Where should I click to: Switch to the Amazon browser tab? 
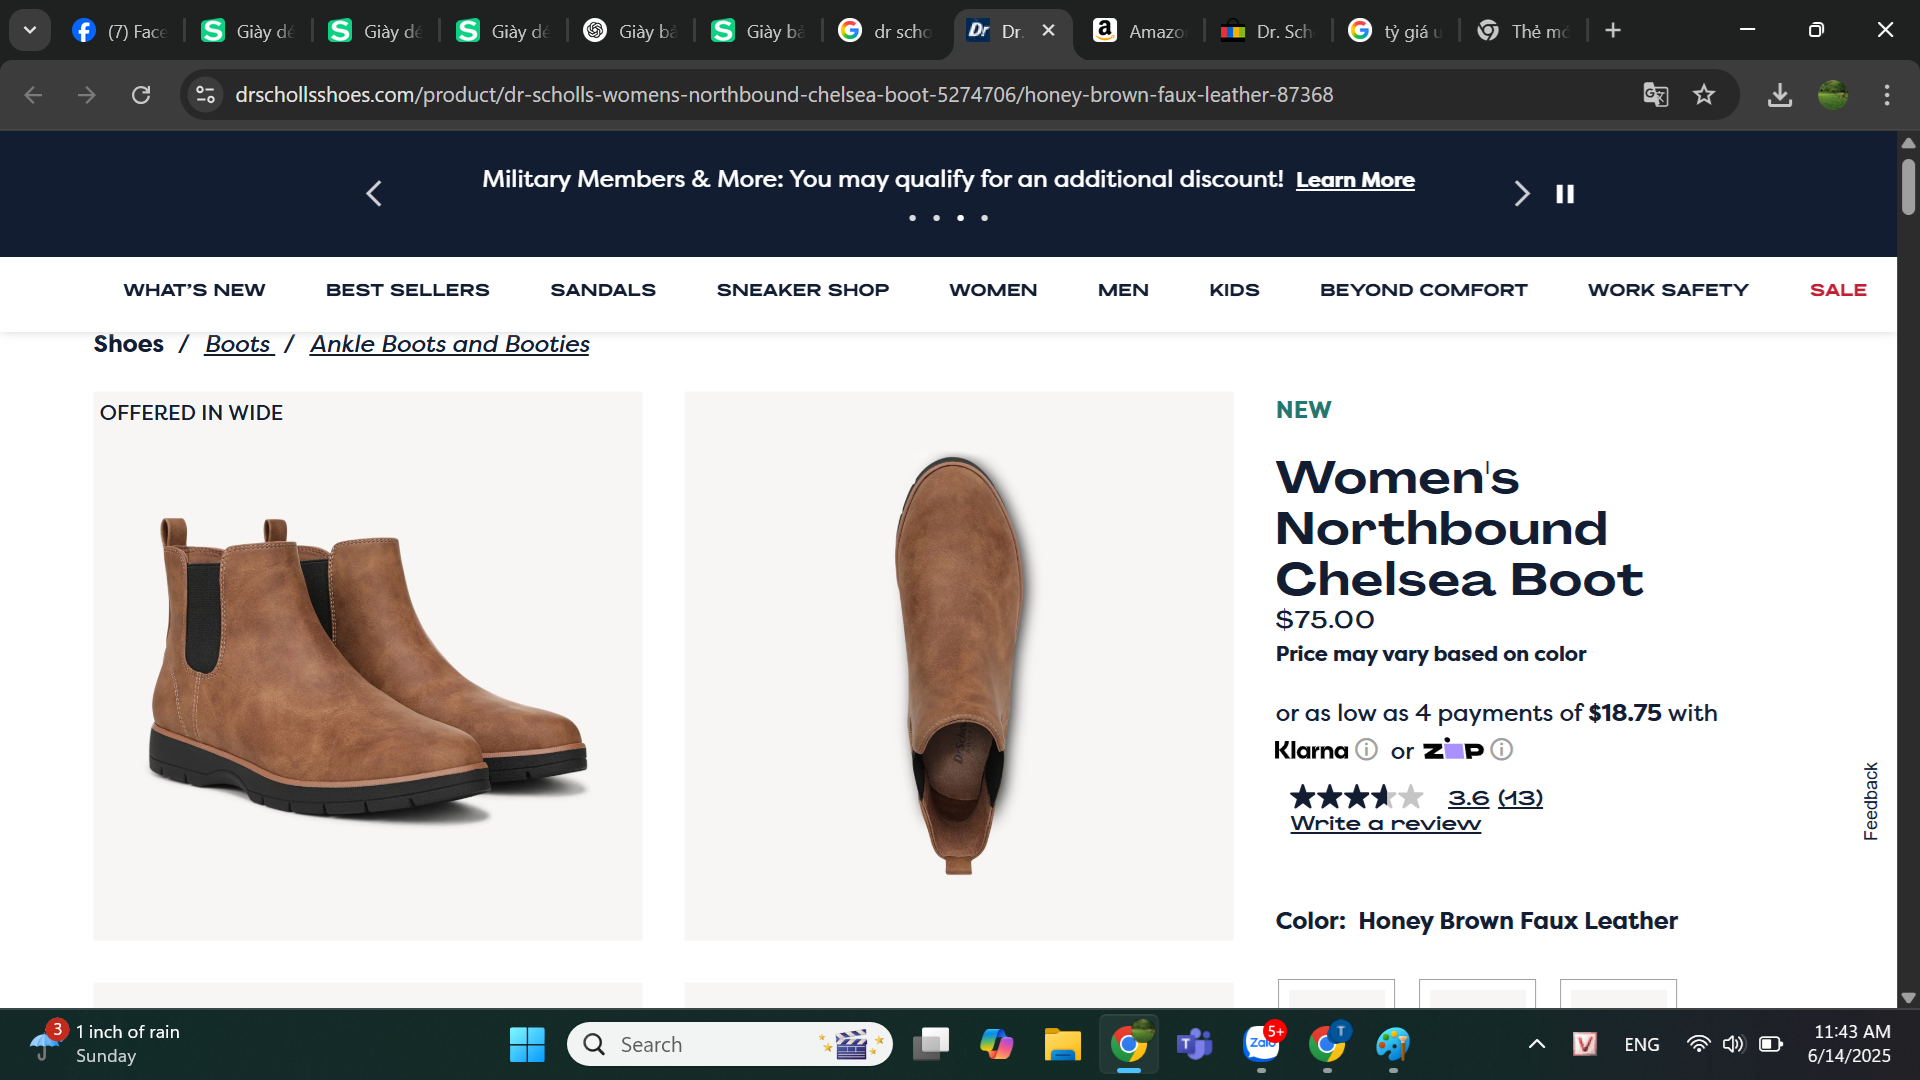[x=1140, y=31]
